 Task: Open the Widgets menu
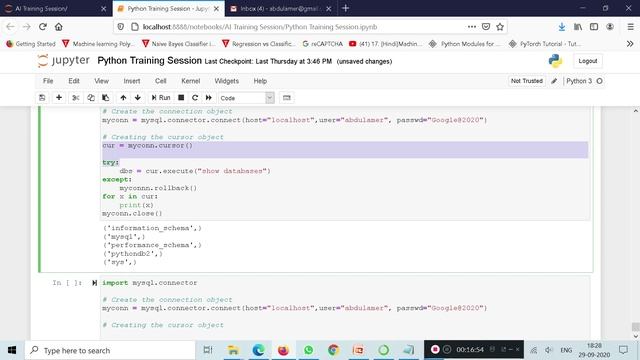click(x=227, y=81)
